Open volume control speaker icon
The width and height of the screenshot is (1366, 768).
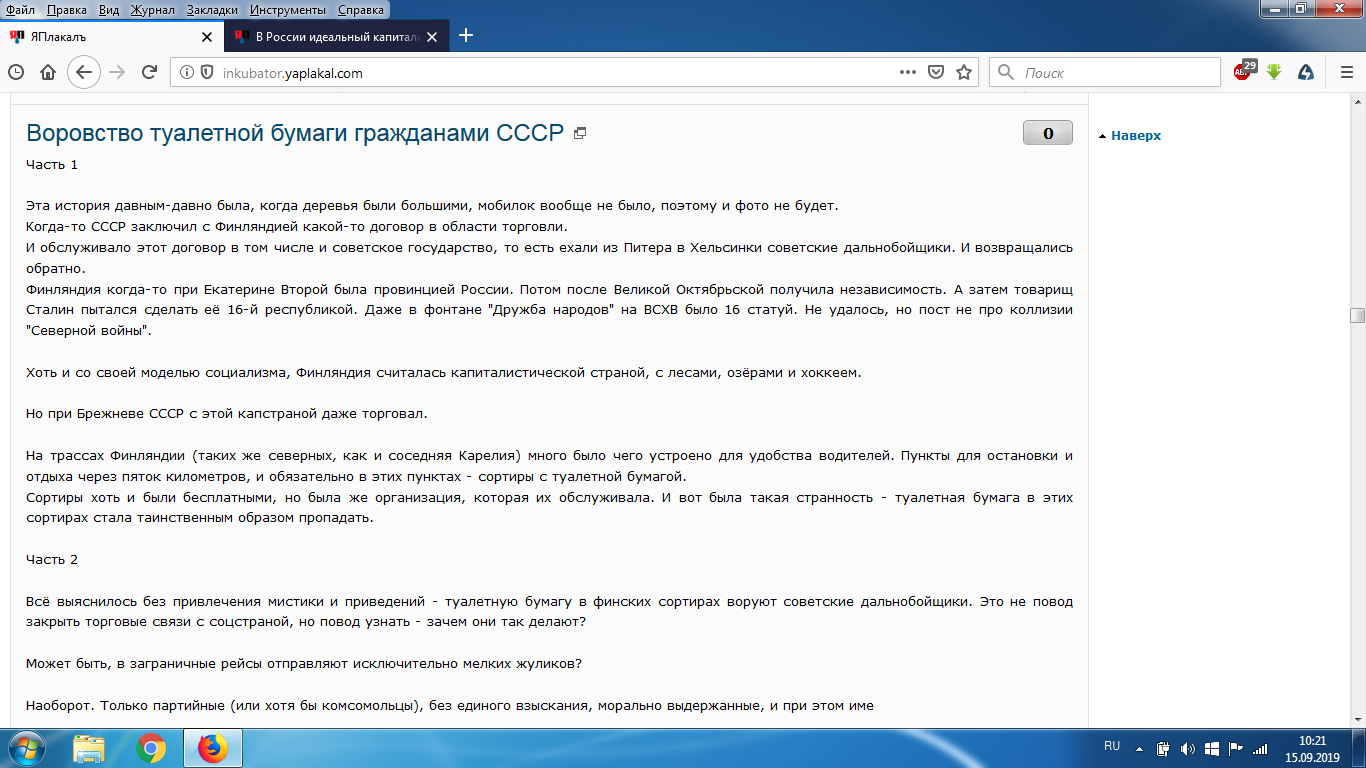pyautogui.click(x=1187, y=748)
